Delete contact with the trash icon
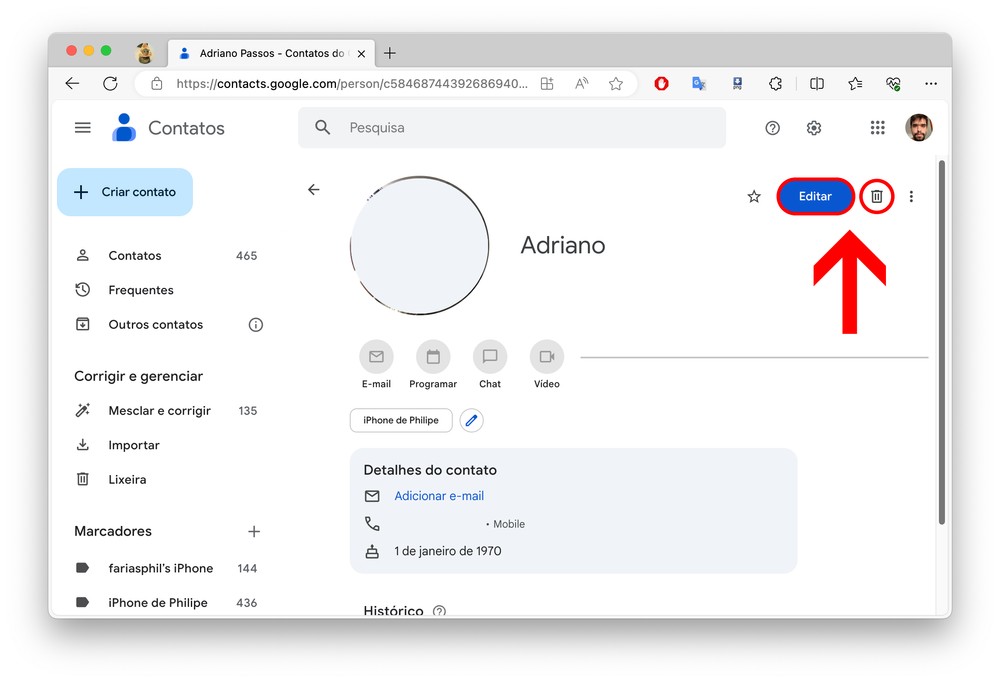The height and width of the screenshot is (682, 1000). [876, 197]
